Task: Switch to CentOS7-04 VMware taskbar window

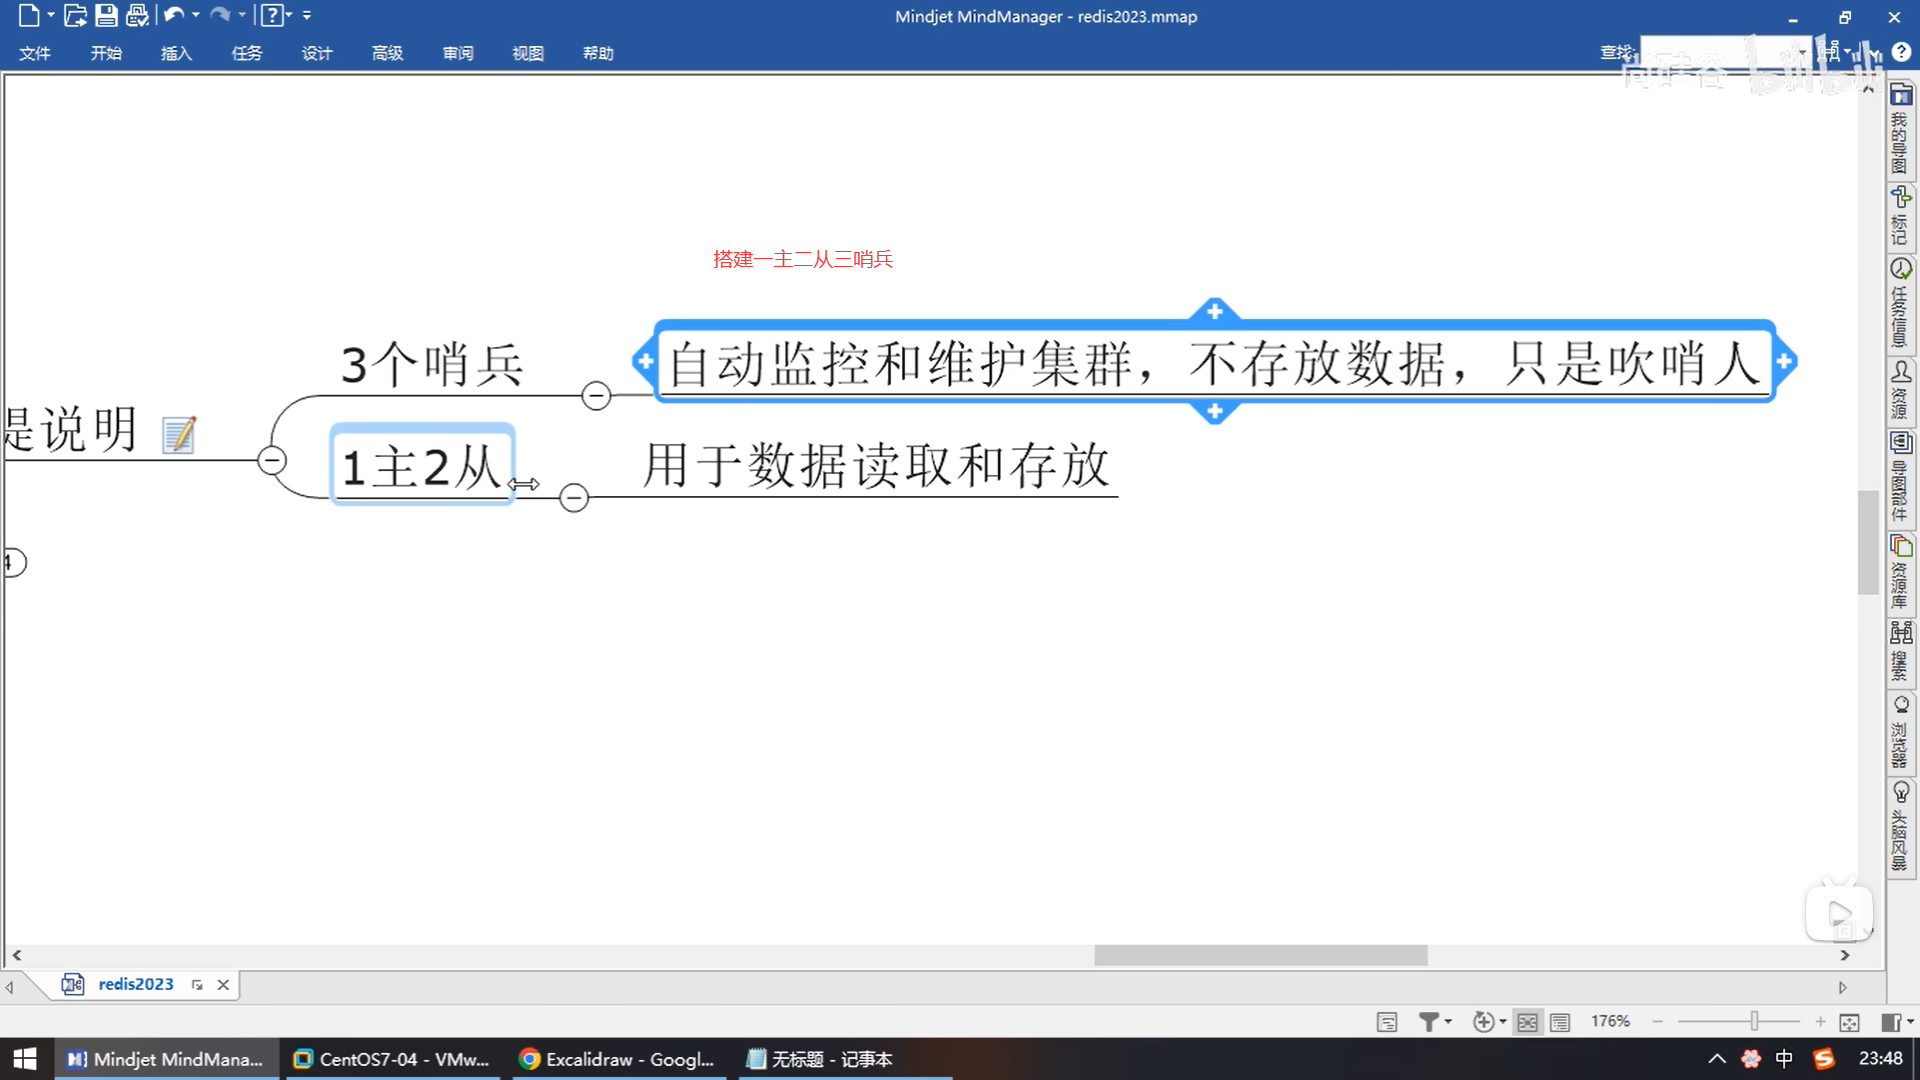Action: click(392, 1059)
